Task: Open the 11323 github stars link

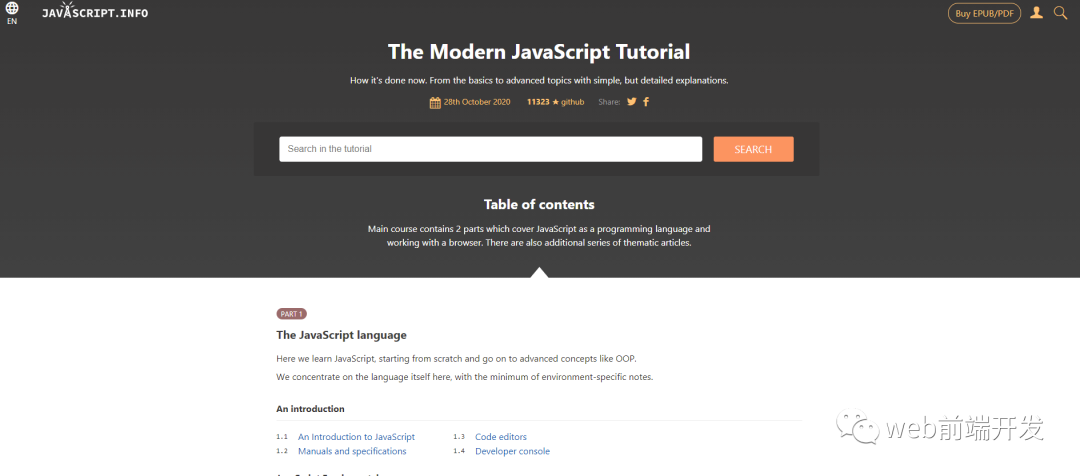Action: 555,102
